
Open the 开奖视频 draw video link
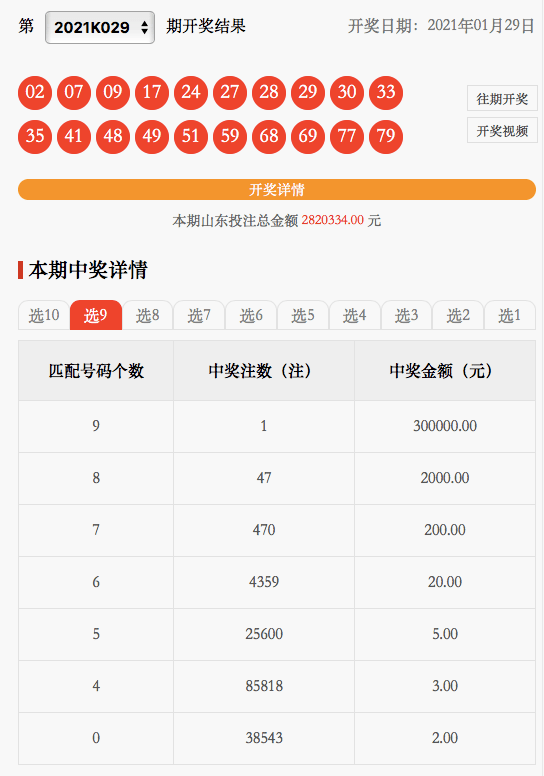(502, 131)
